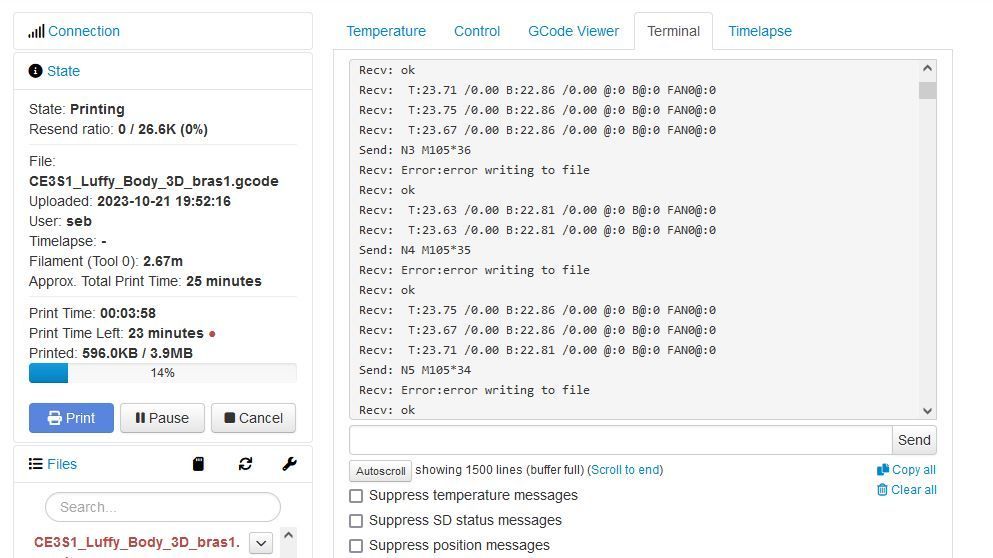Open the GCode Viewer tab
Image resolution: width=993 pixels, height=558 pixels.
pos(573,31)
